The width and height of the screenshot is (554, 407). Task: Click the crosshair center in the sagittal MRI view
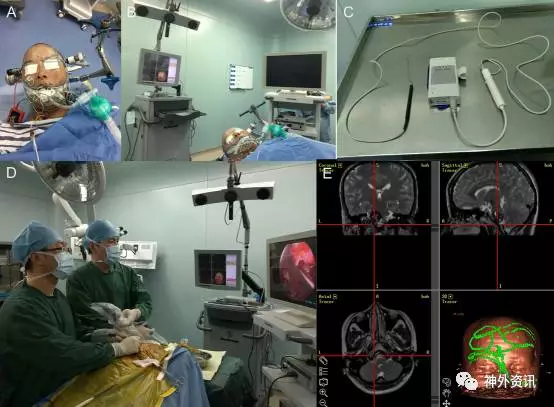(497, 225)
